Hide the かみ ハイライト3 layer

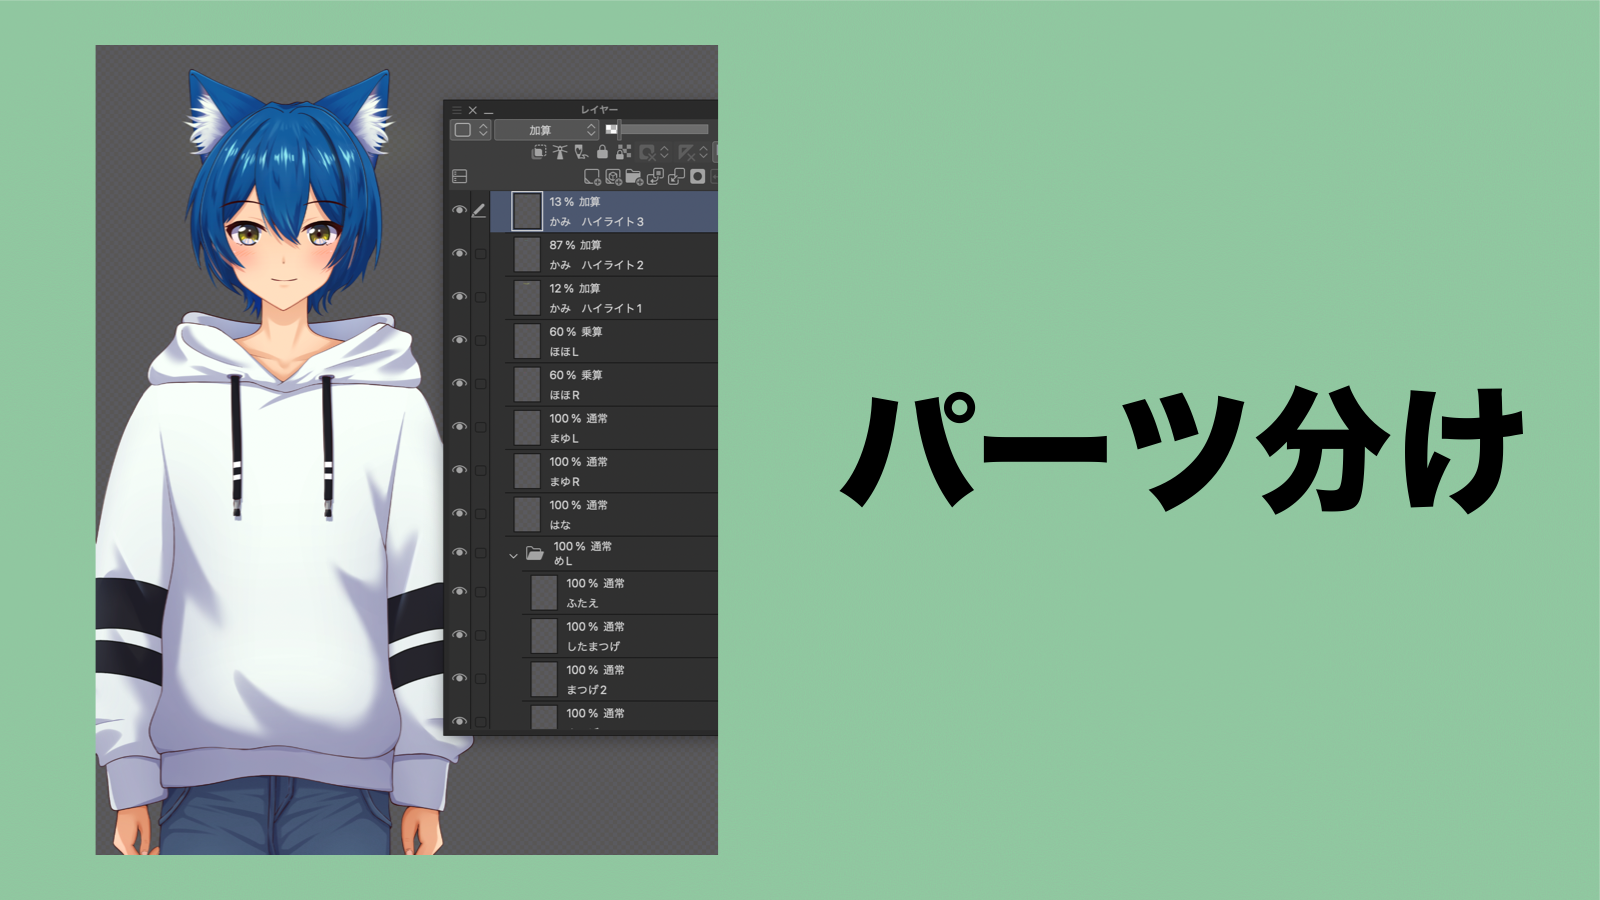pyautogui.click(x=460, y=210)
